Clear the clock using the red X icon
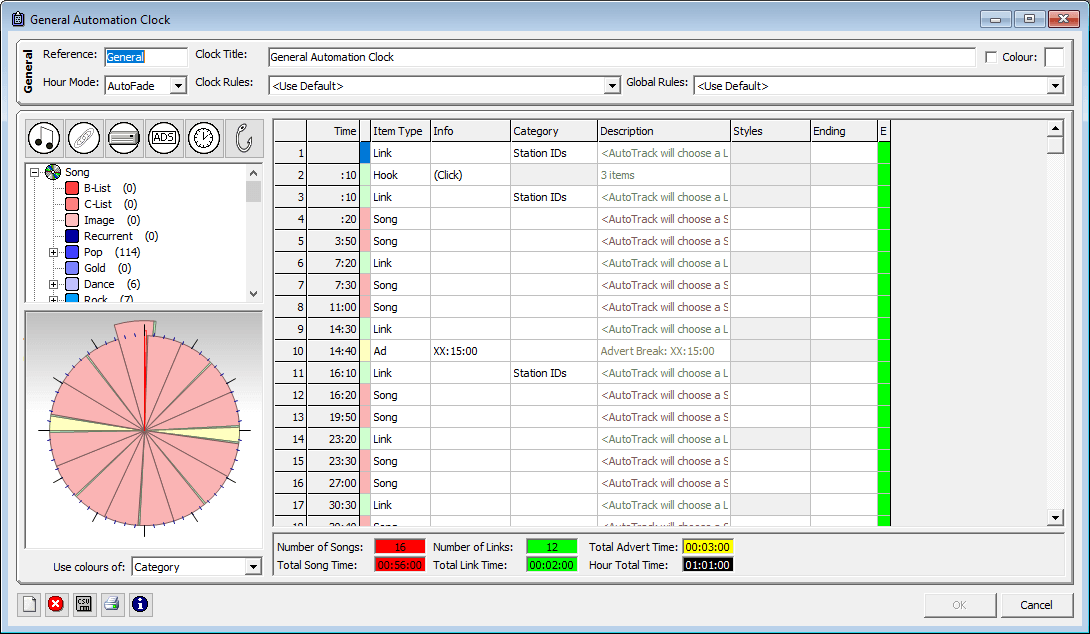Image resolution: width=1090 pixels, height=634 pixels. (57, 604)
